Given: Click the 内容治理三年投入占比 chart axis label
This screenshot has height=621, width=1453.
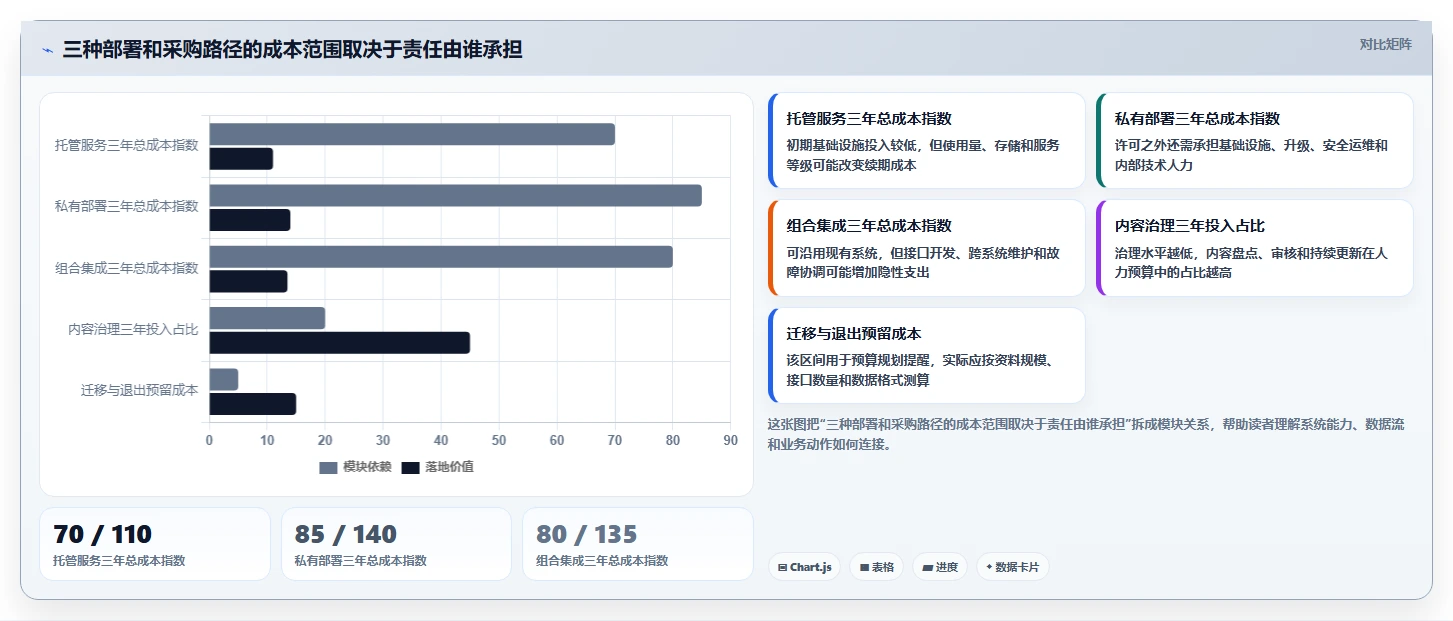Looking at the screenshot, I should [x=133, y=329].
